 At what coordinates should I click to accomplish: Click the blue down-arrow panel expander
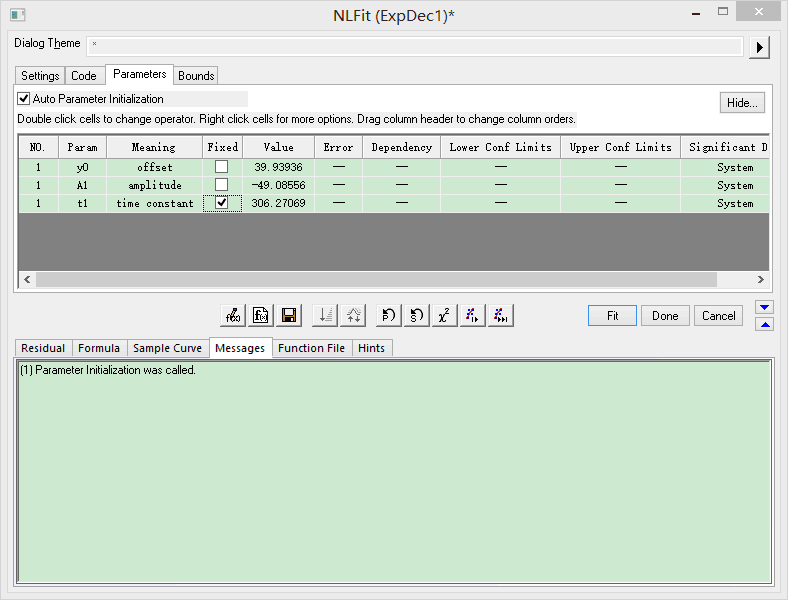pos(764,307)
